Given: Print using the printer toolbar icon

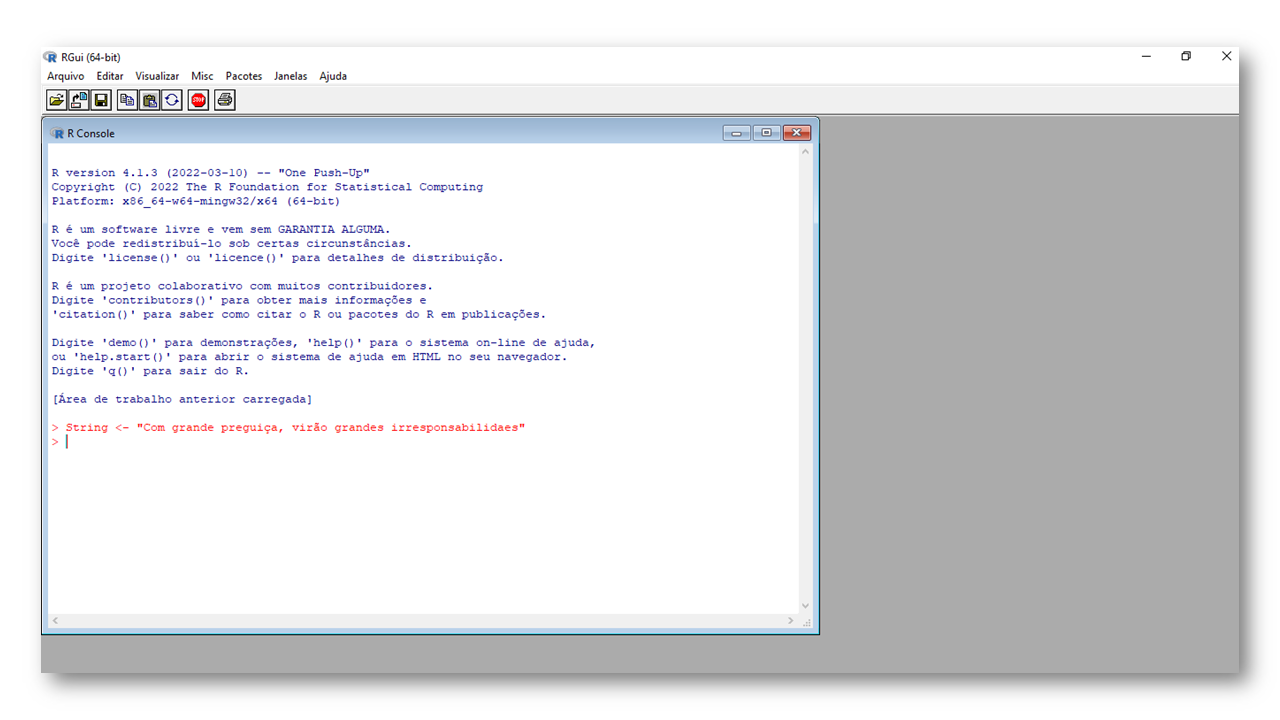Looking at the screenshot, I should pyautogui.click(x=225, y=100).
